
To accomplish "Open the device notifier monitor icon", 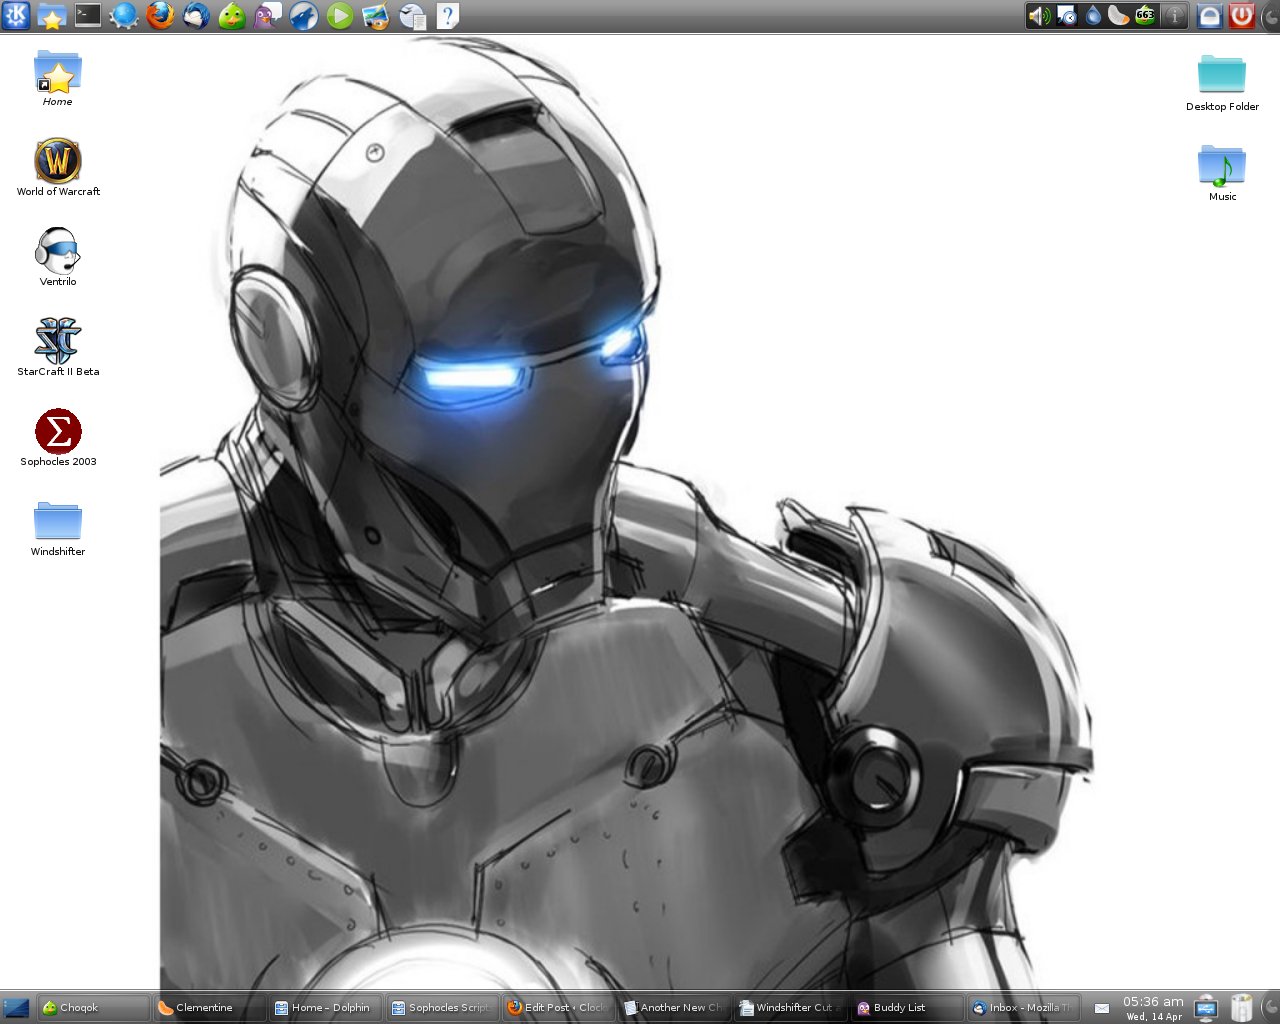I will coord(1206,1008).
